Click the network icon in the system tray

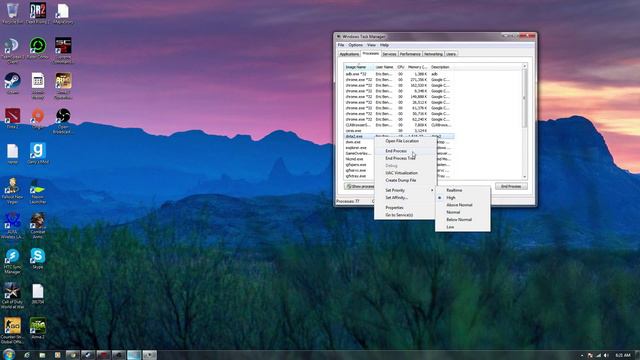tap(598, 356)
